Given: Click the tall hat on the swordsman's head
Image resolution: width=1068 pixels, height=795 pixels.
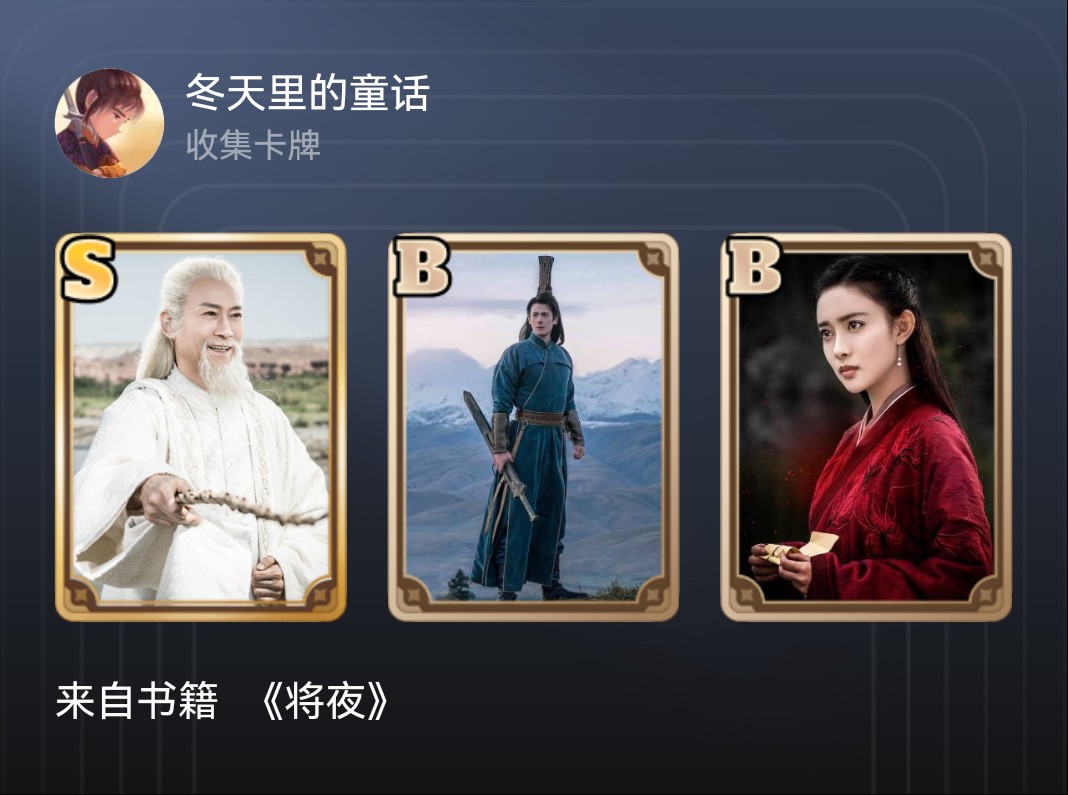Looking at the screenshot, I should pos(546,275).
